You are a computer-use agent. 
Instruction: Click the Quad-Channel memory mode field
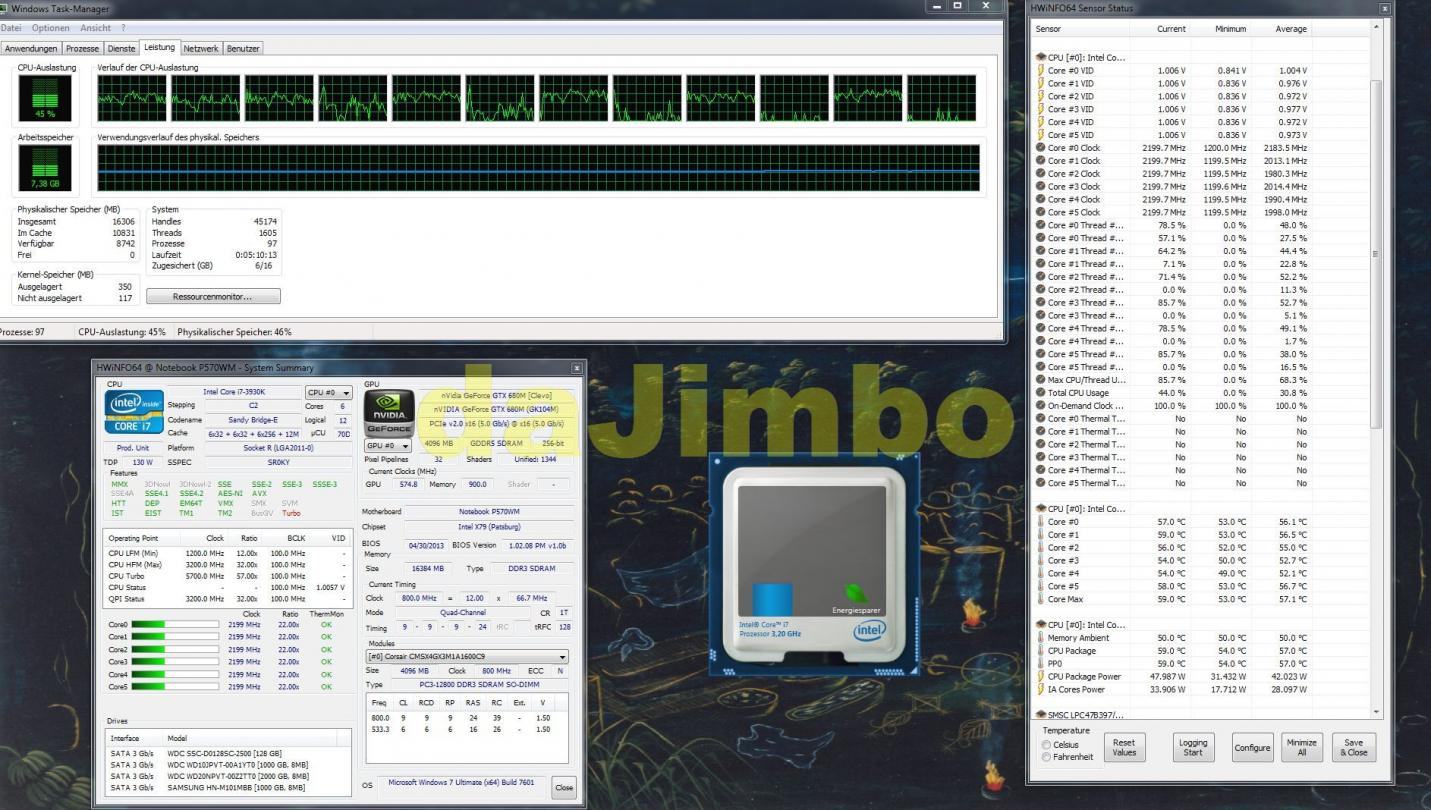pyautogui.click(x=461, y=612)
